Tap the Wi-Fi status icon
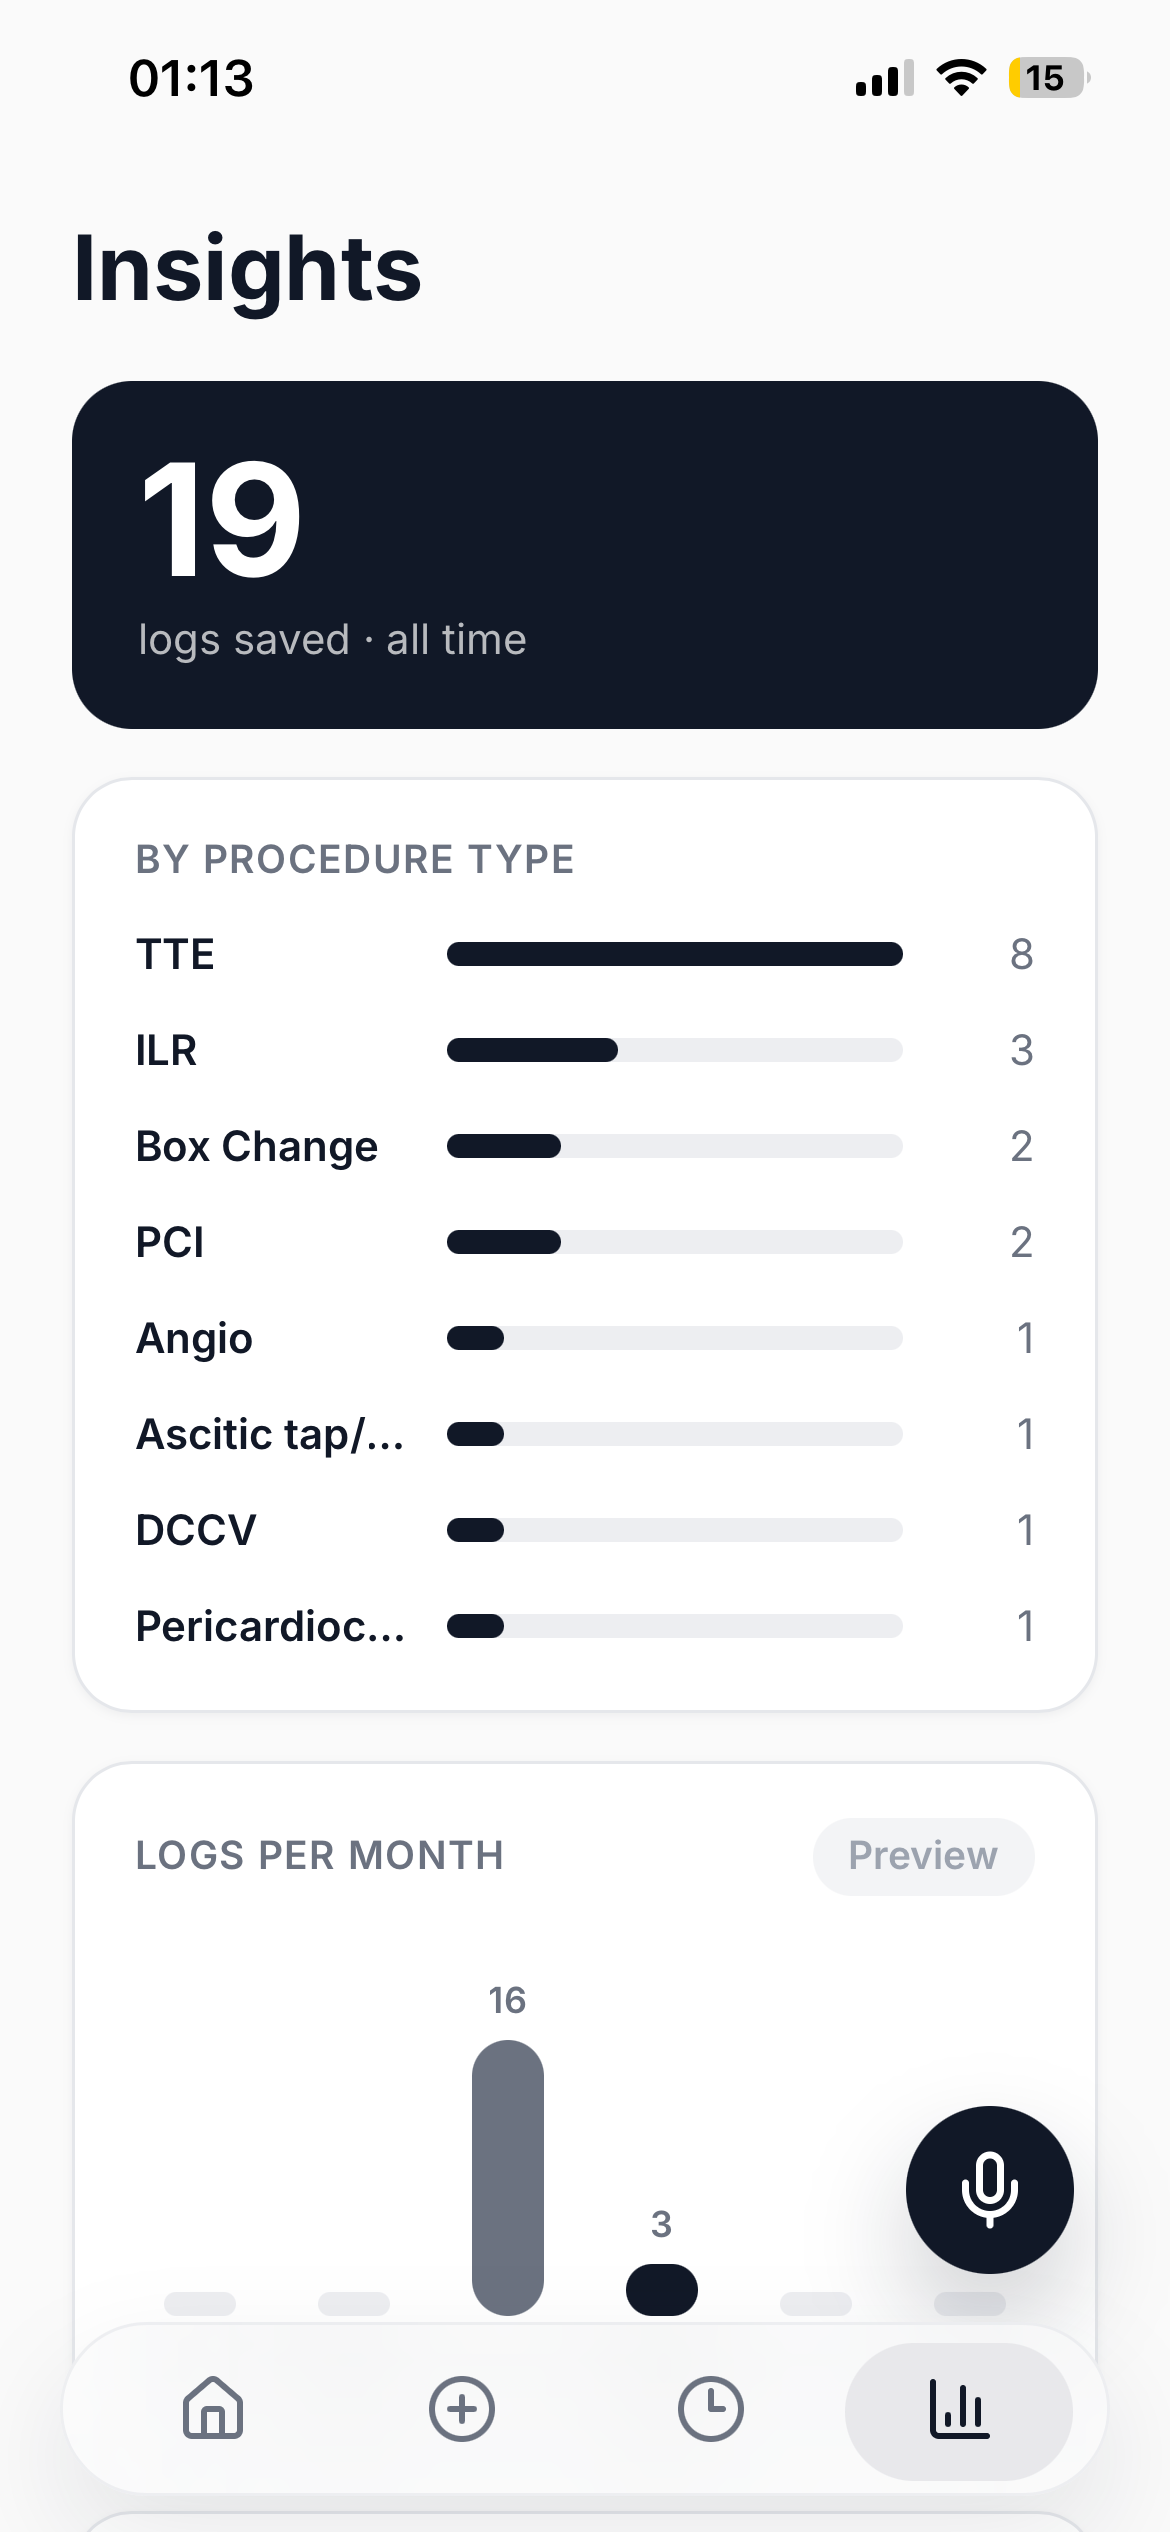 tap(961, 78)
